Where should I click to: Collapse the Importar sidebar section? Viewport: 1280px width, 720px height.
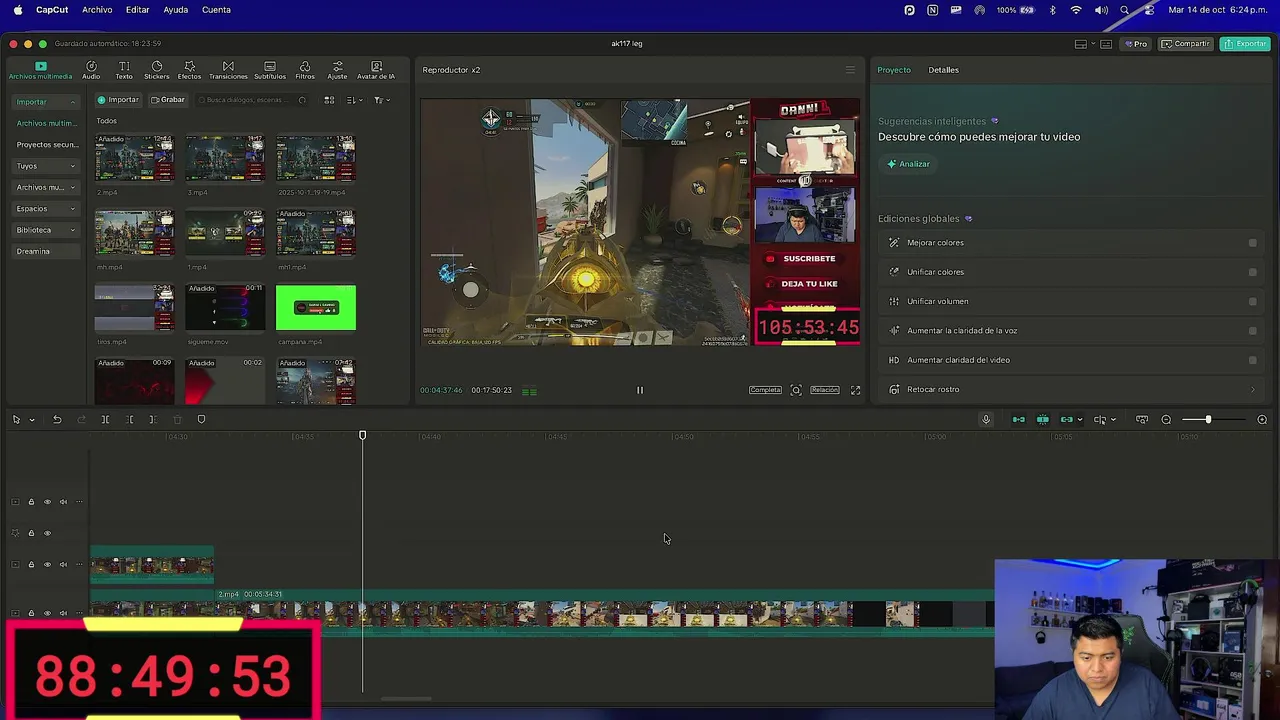[72, 102]
